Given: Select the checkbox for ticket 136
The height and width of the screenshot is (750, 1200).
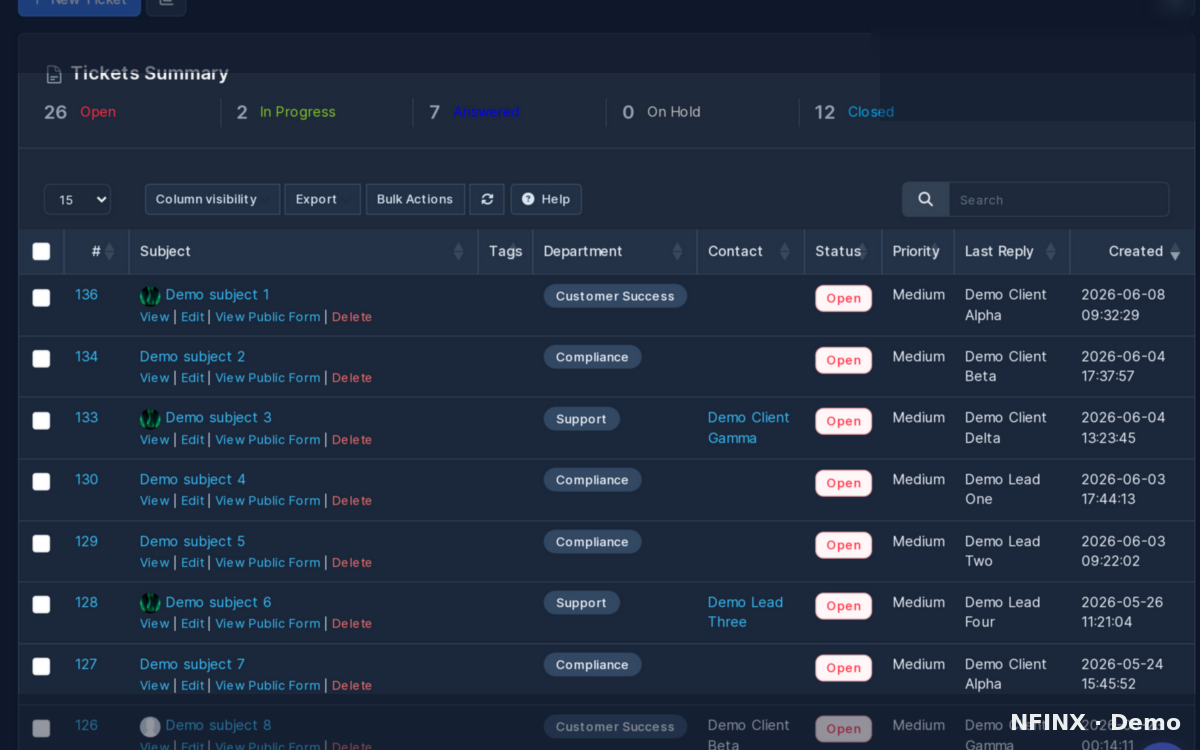Looking at the screenshot, I should [41, 297].
